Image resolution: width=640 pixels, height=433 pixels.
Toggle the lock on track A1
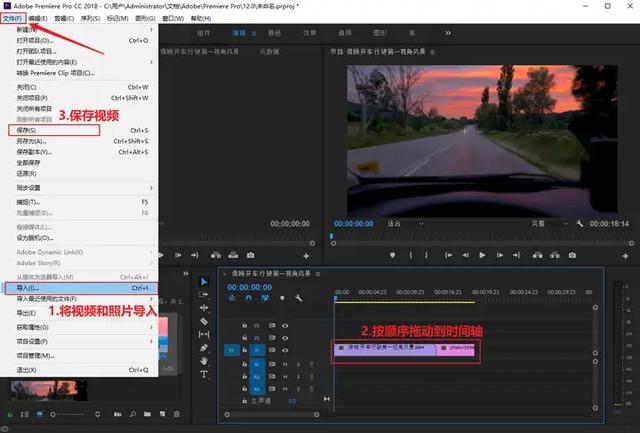coord(244,364)
